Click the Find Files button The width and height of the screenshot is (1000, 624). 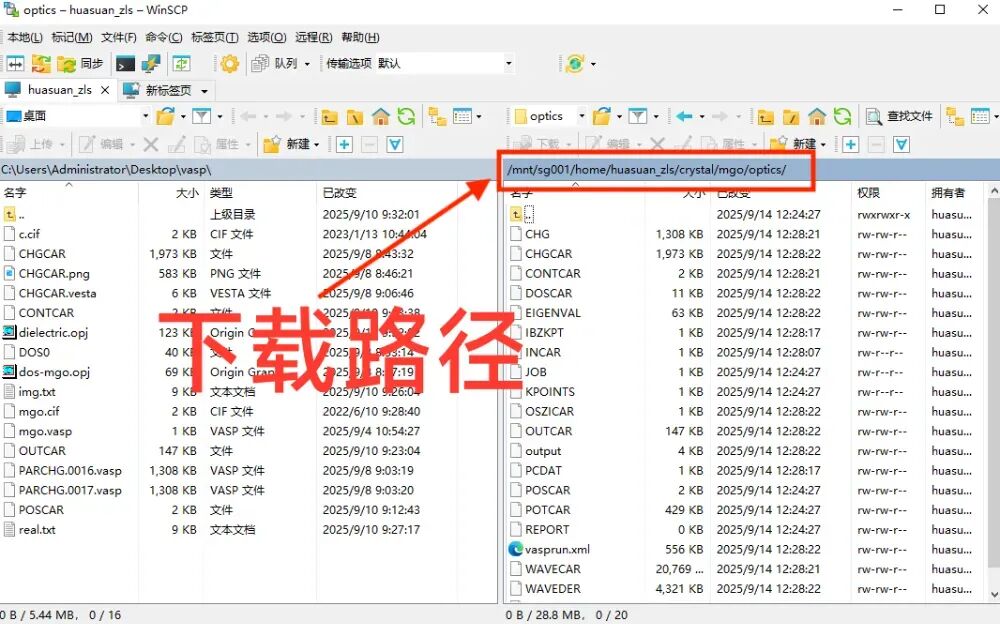point(899,116)
